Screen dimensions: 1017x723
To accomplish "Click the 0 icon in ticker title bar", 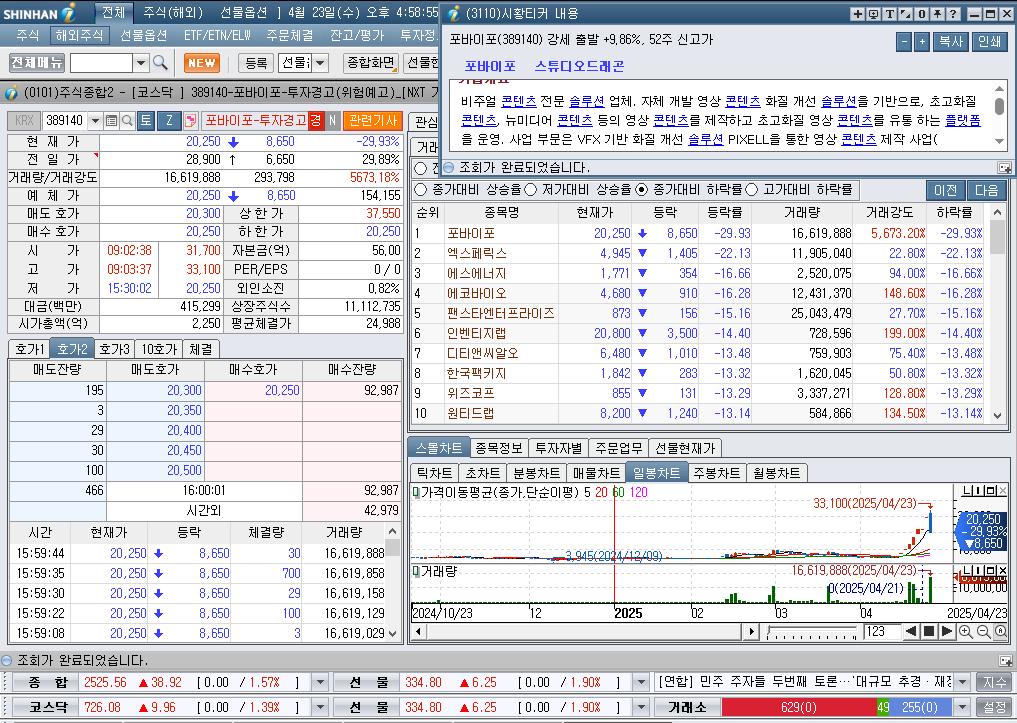I will point(921,14).
